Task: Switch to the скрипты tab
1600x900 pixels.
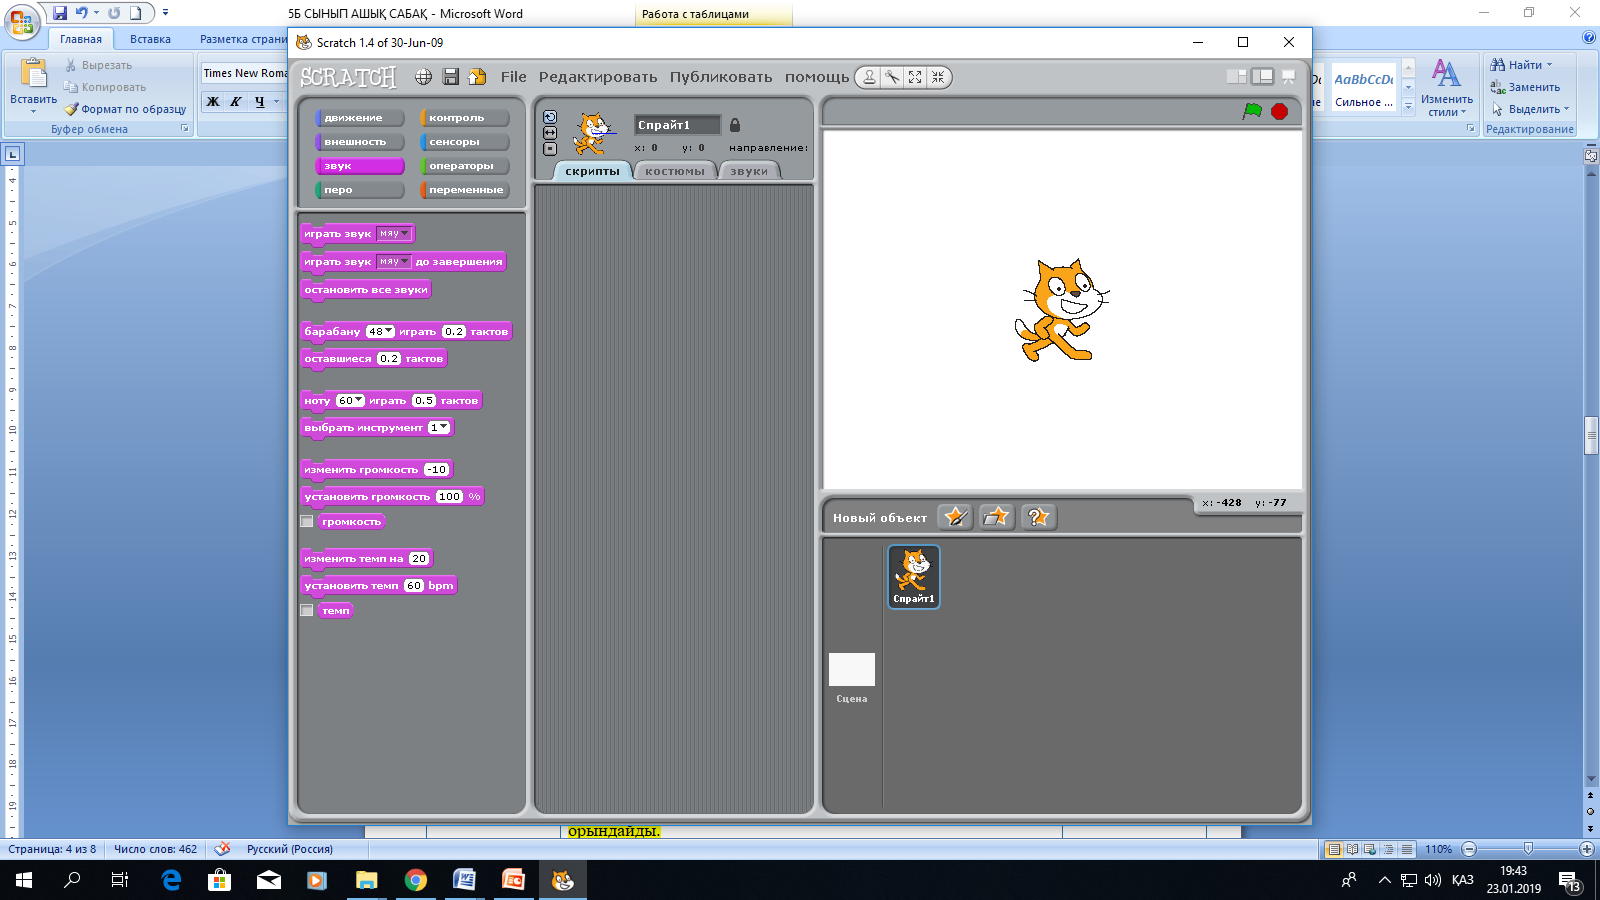Action: [592, 171]
